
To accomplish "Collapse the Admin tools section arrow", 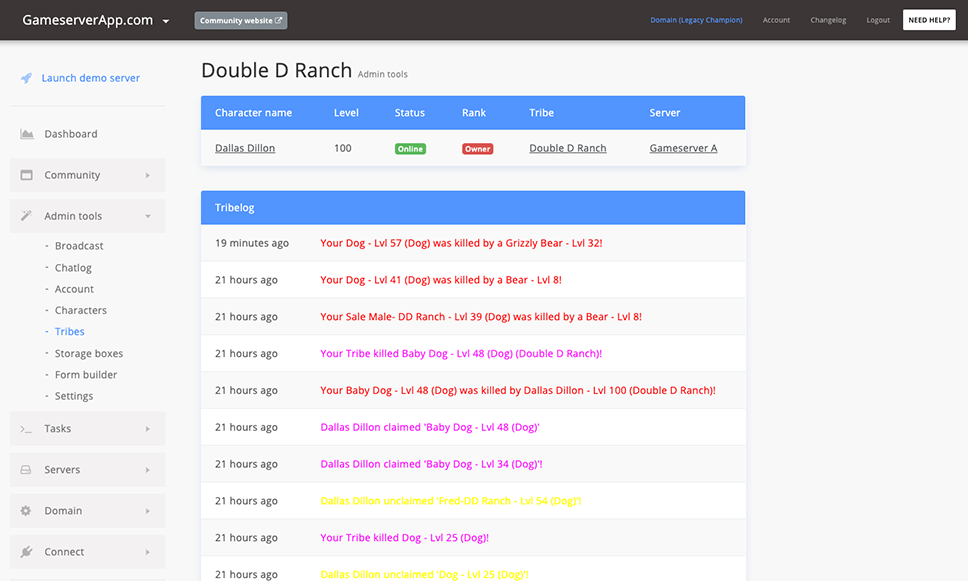I will 148,216.
